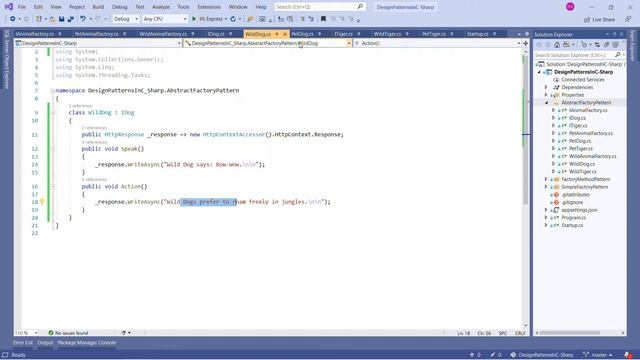Expand the Dependencies tree node
640x360 pixels.
546,87
